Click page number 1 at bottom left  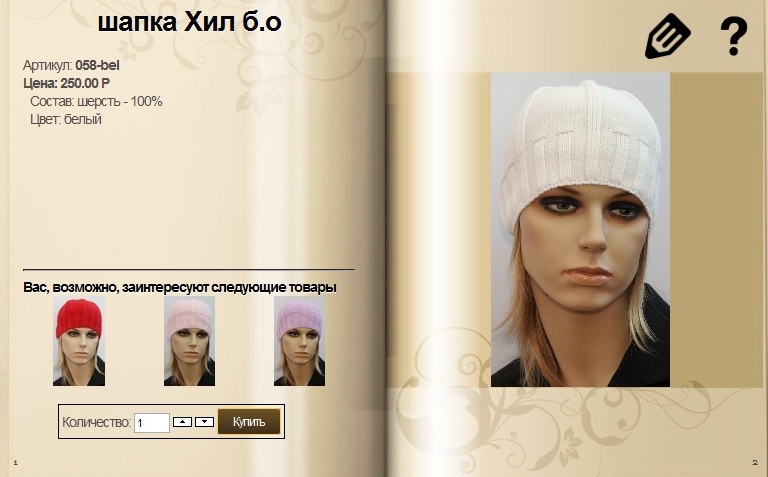coord(15,462)
